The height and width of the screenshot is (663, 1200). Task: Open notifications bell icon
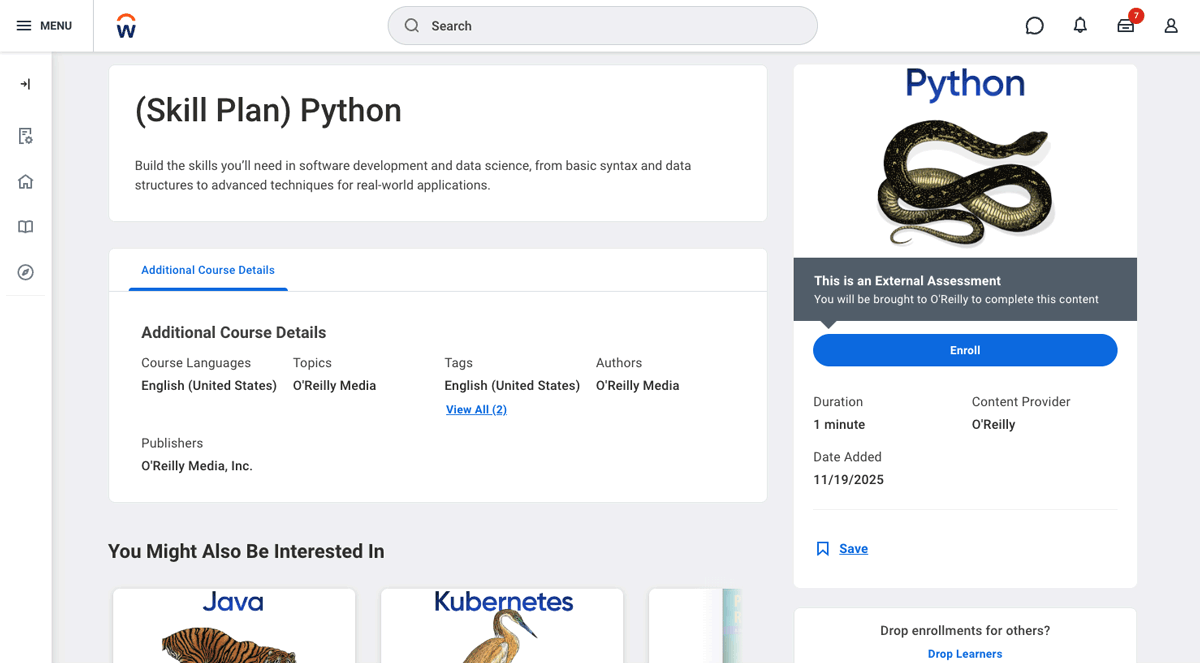(1080, 26)
